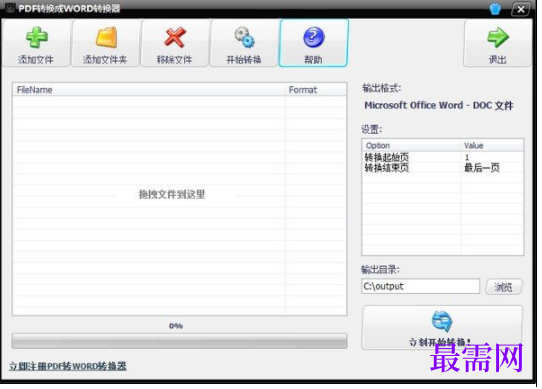542x389 pixels.
Task: Click the 立刻开始转换 convert button
Action: (442, 327)
